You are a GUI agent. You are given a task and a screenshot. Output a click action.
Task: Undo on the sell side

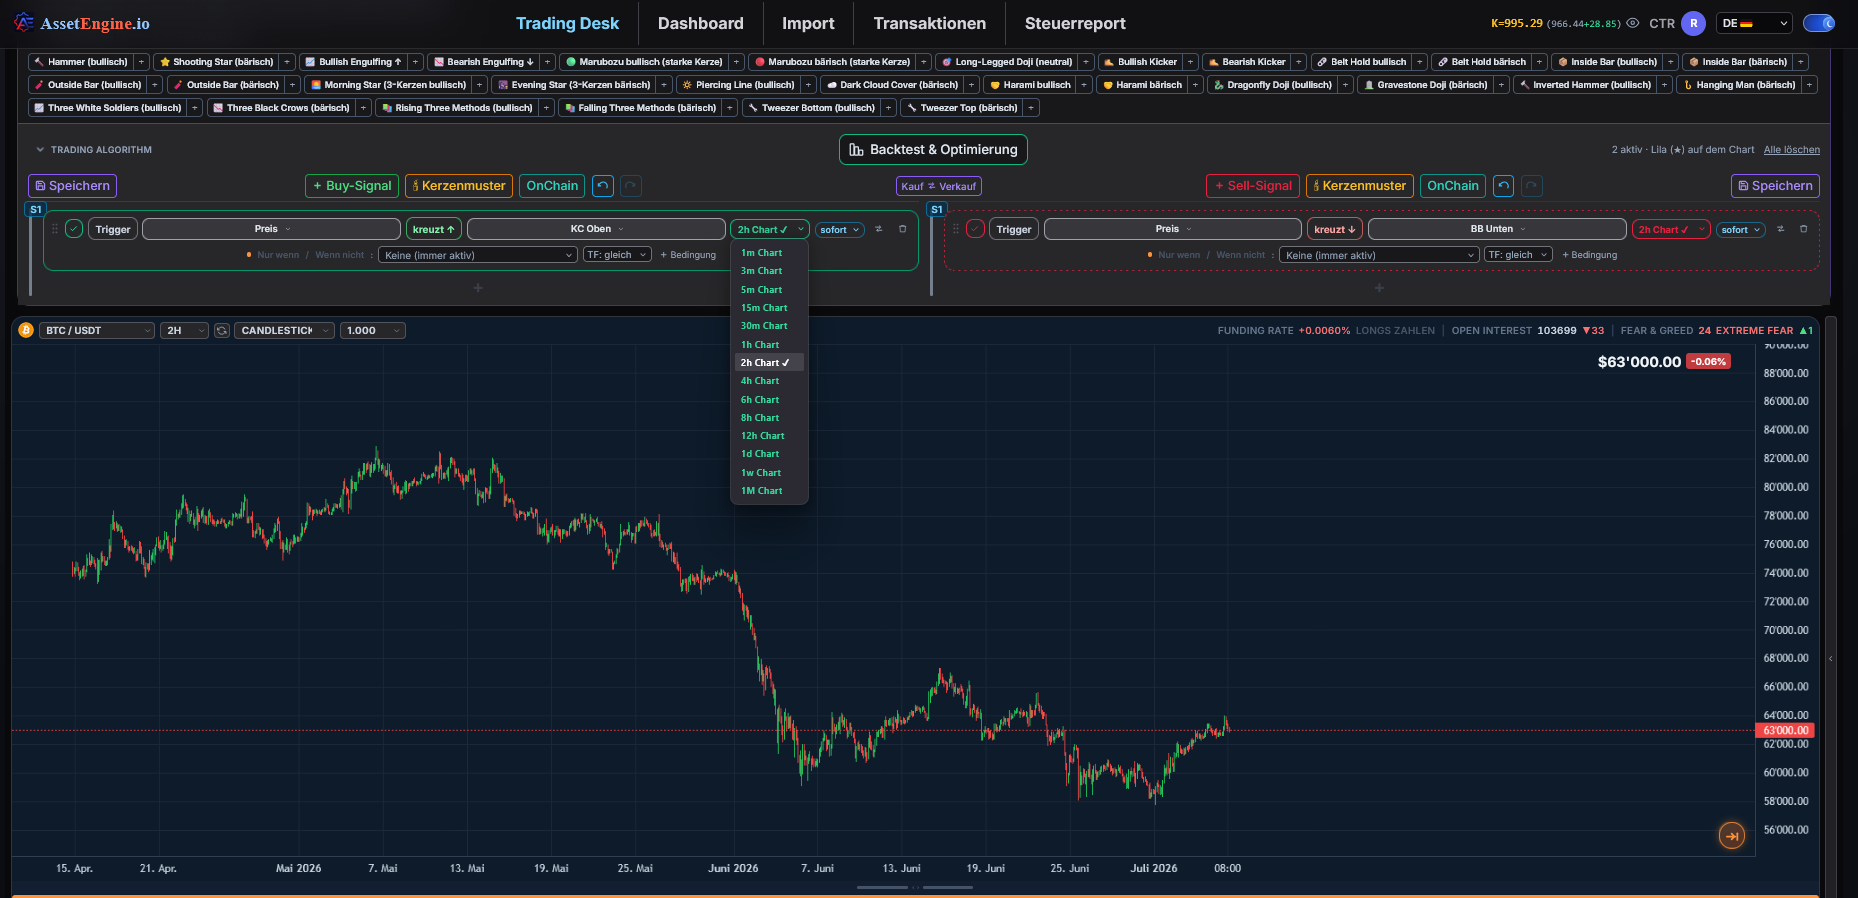[1504, 186]
